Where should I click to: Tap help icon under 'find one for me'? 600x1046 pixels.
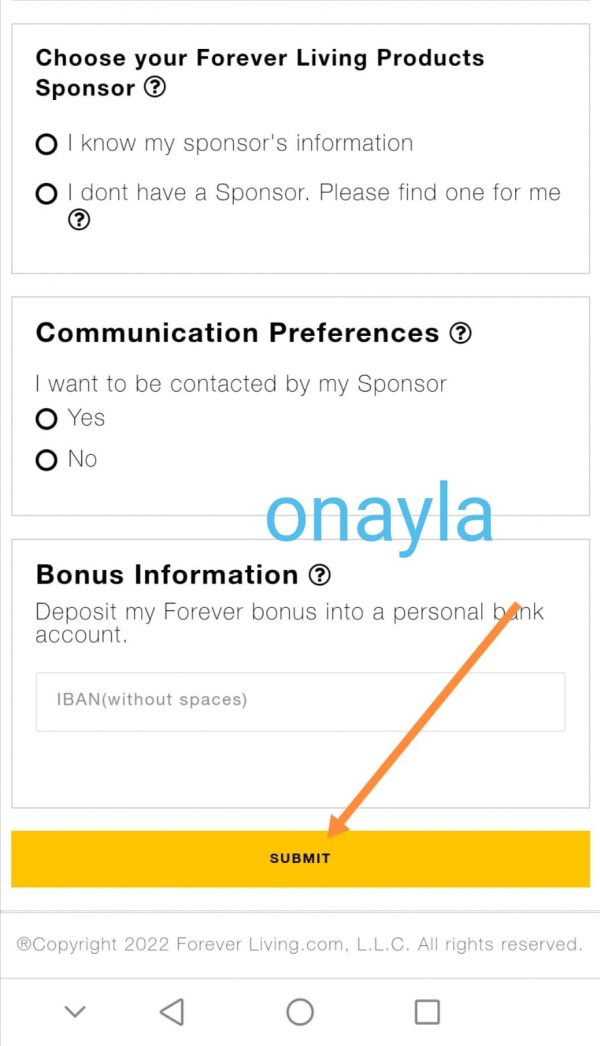tap(78, 221)
